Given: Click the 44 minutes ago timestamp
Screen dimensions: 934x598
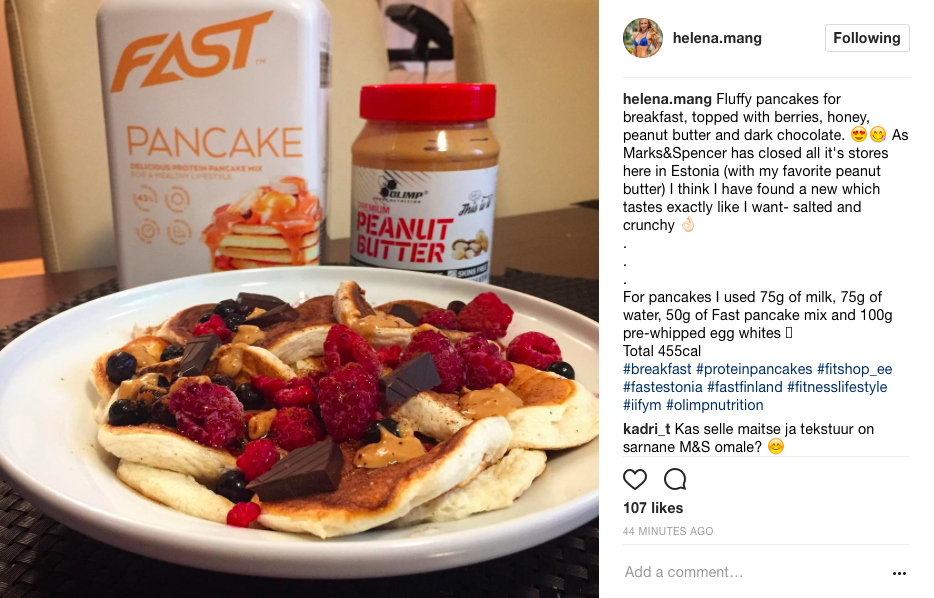Looking at the screenshot, I should pyautogui.click(x=668, y=531).
